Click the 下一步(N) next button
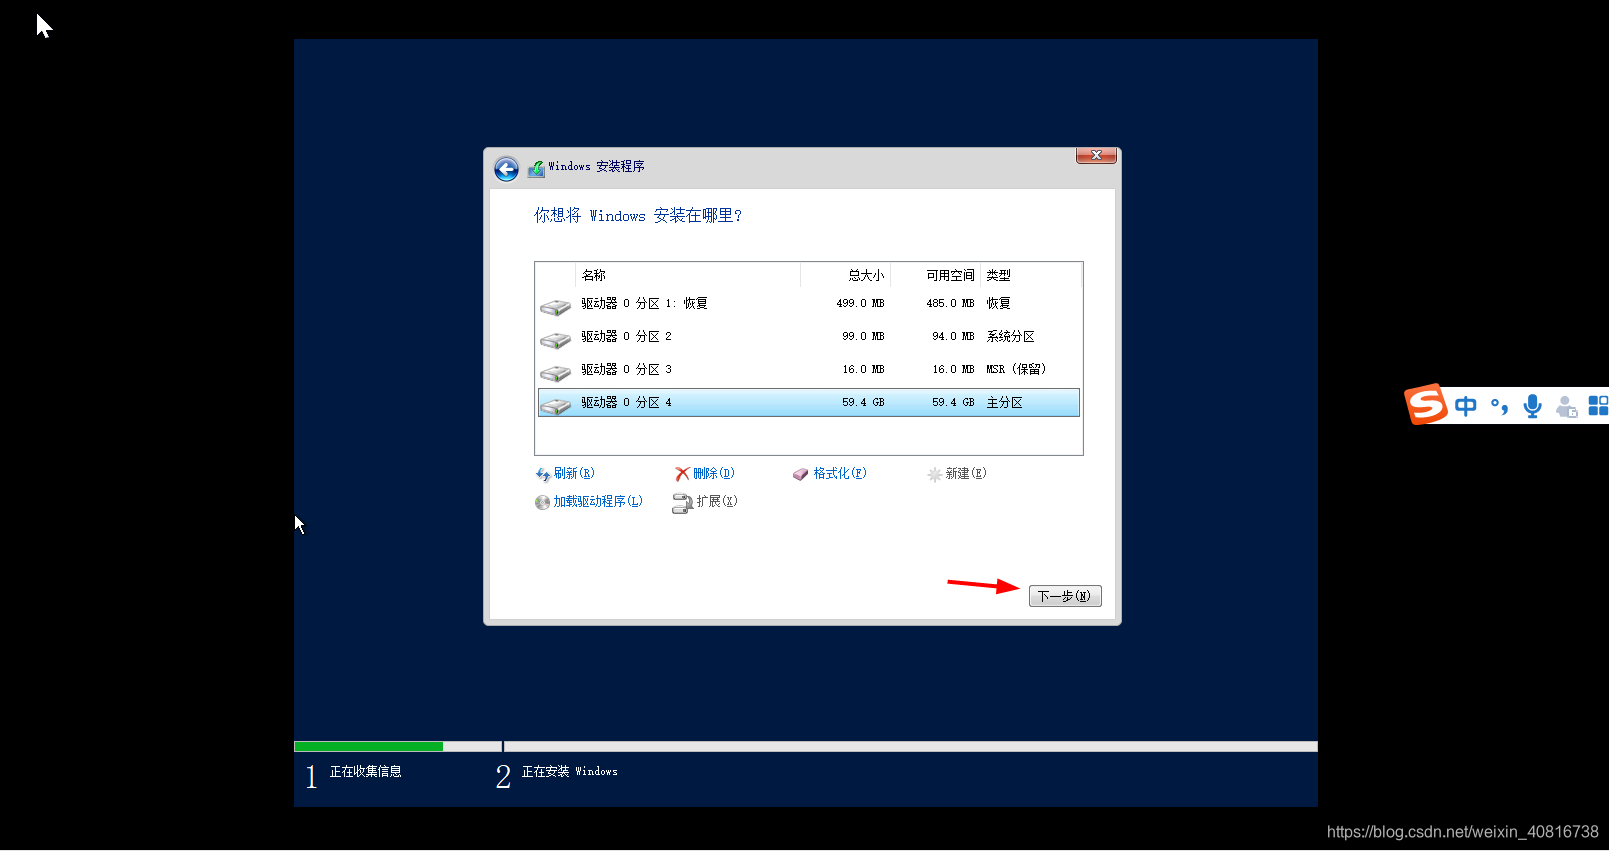This screenshot has width=1609, height=851. (1065, 596)
